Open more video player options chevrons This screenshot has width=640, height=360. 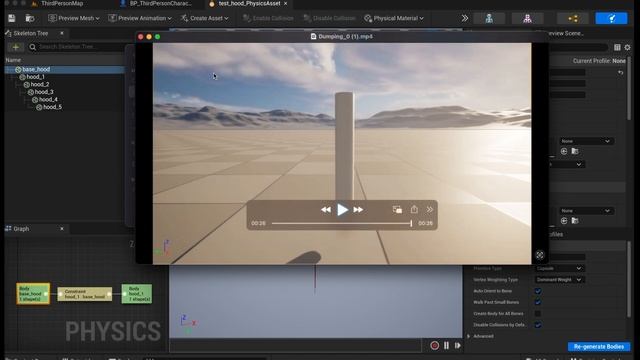(x=430, y=209)
